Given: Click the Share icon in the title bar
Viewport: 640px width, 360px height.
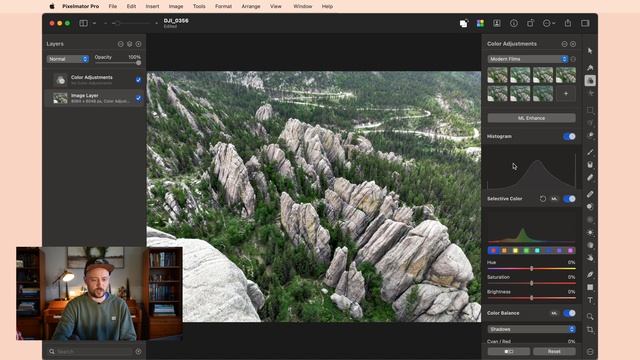Looking at the screenshot, I should [x=568, y=23].
